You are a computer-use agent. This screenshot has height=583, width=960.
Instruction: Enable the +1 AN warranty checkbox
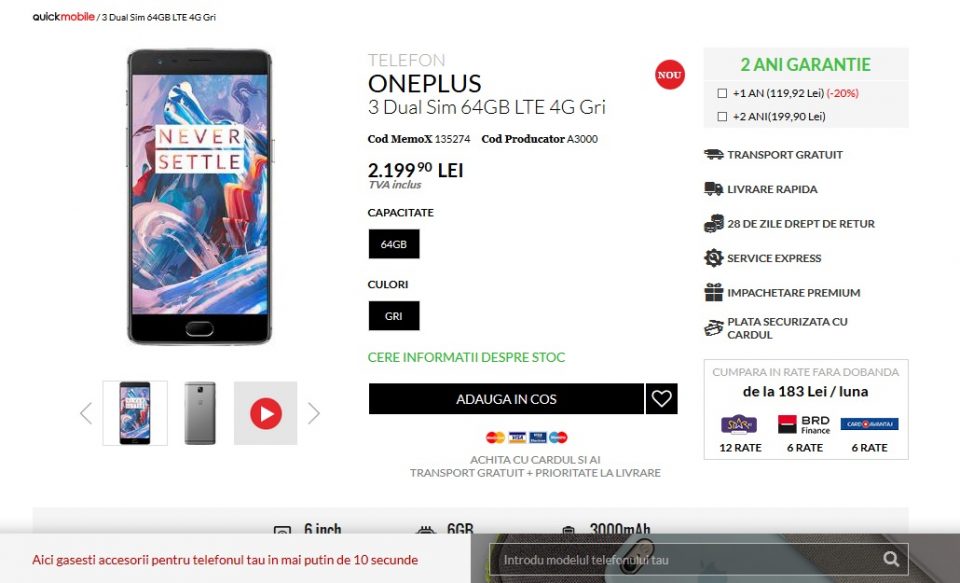click(722, 93)
